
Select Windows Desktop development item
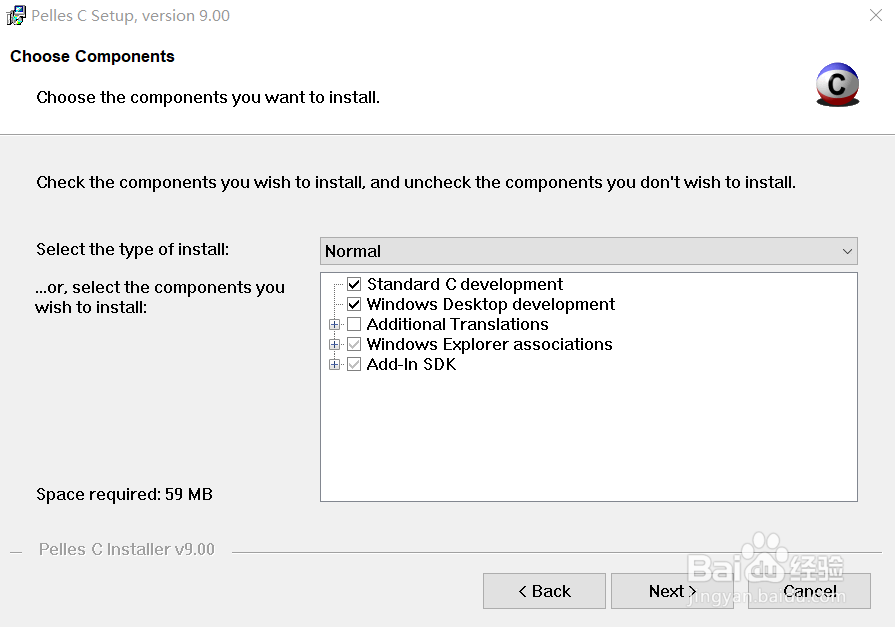point(490,305)
